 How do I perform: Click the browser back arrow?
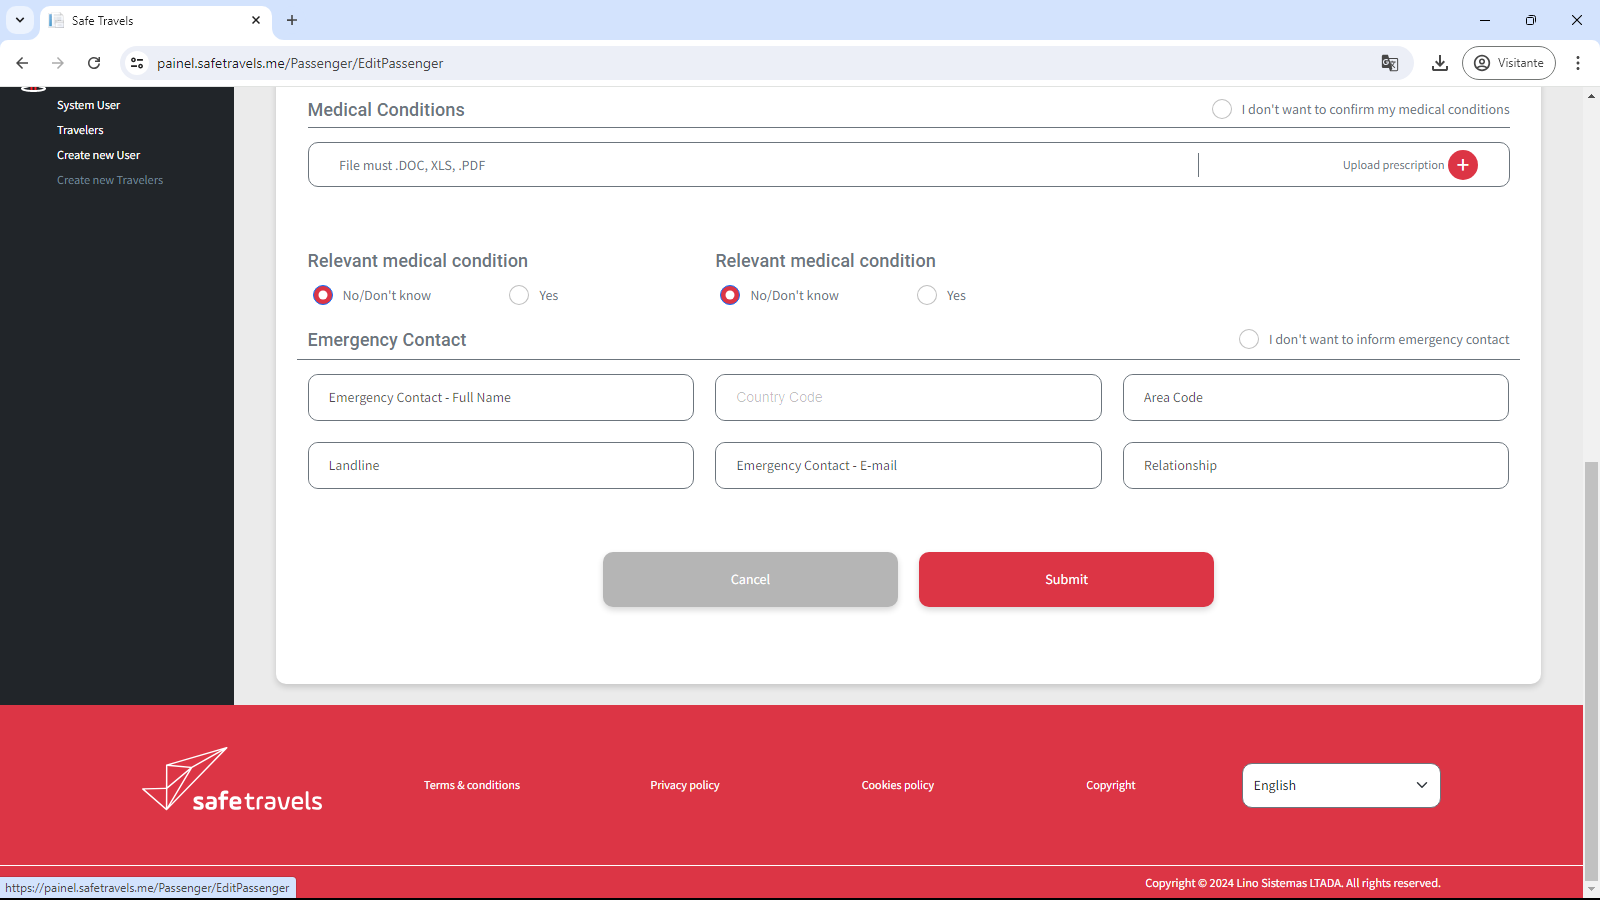coord(22,63)
